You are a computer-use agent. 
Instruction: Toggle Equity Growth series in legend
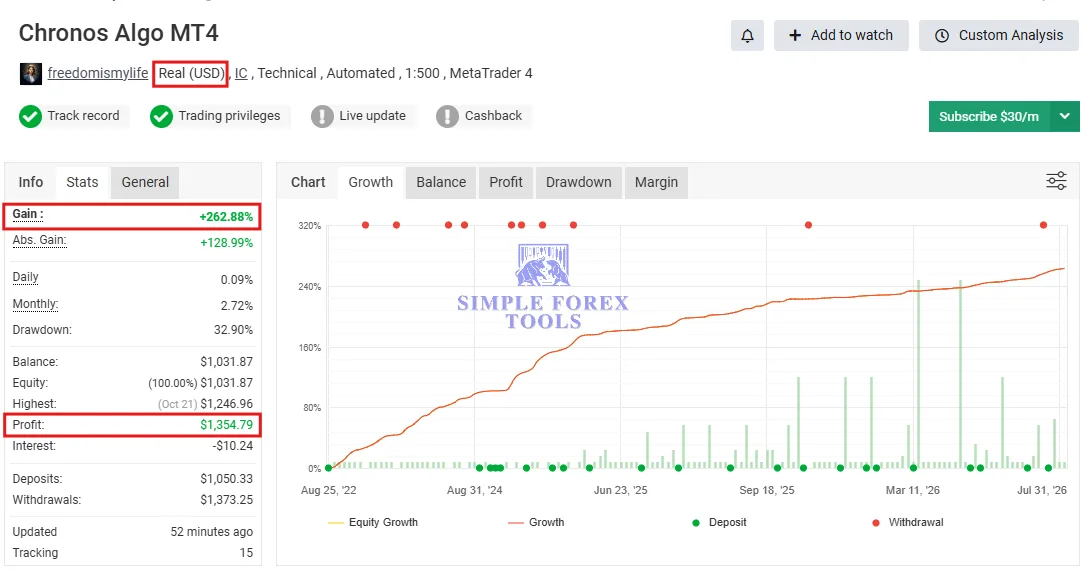(373, 522)
